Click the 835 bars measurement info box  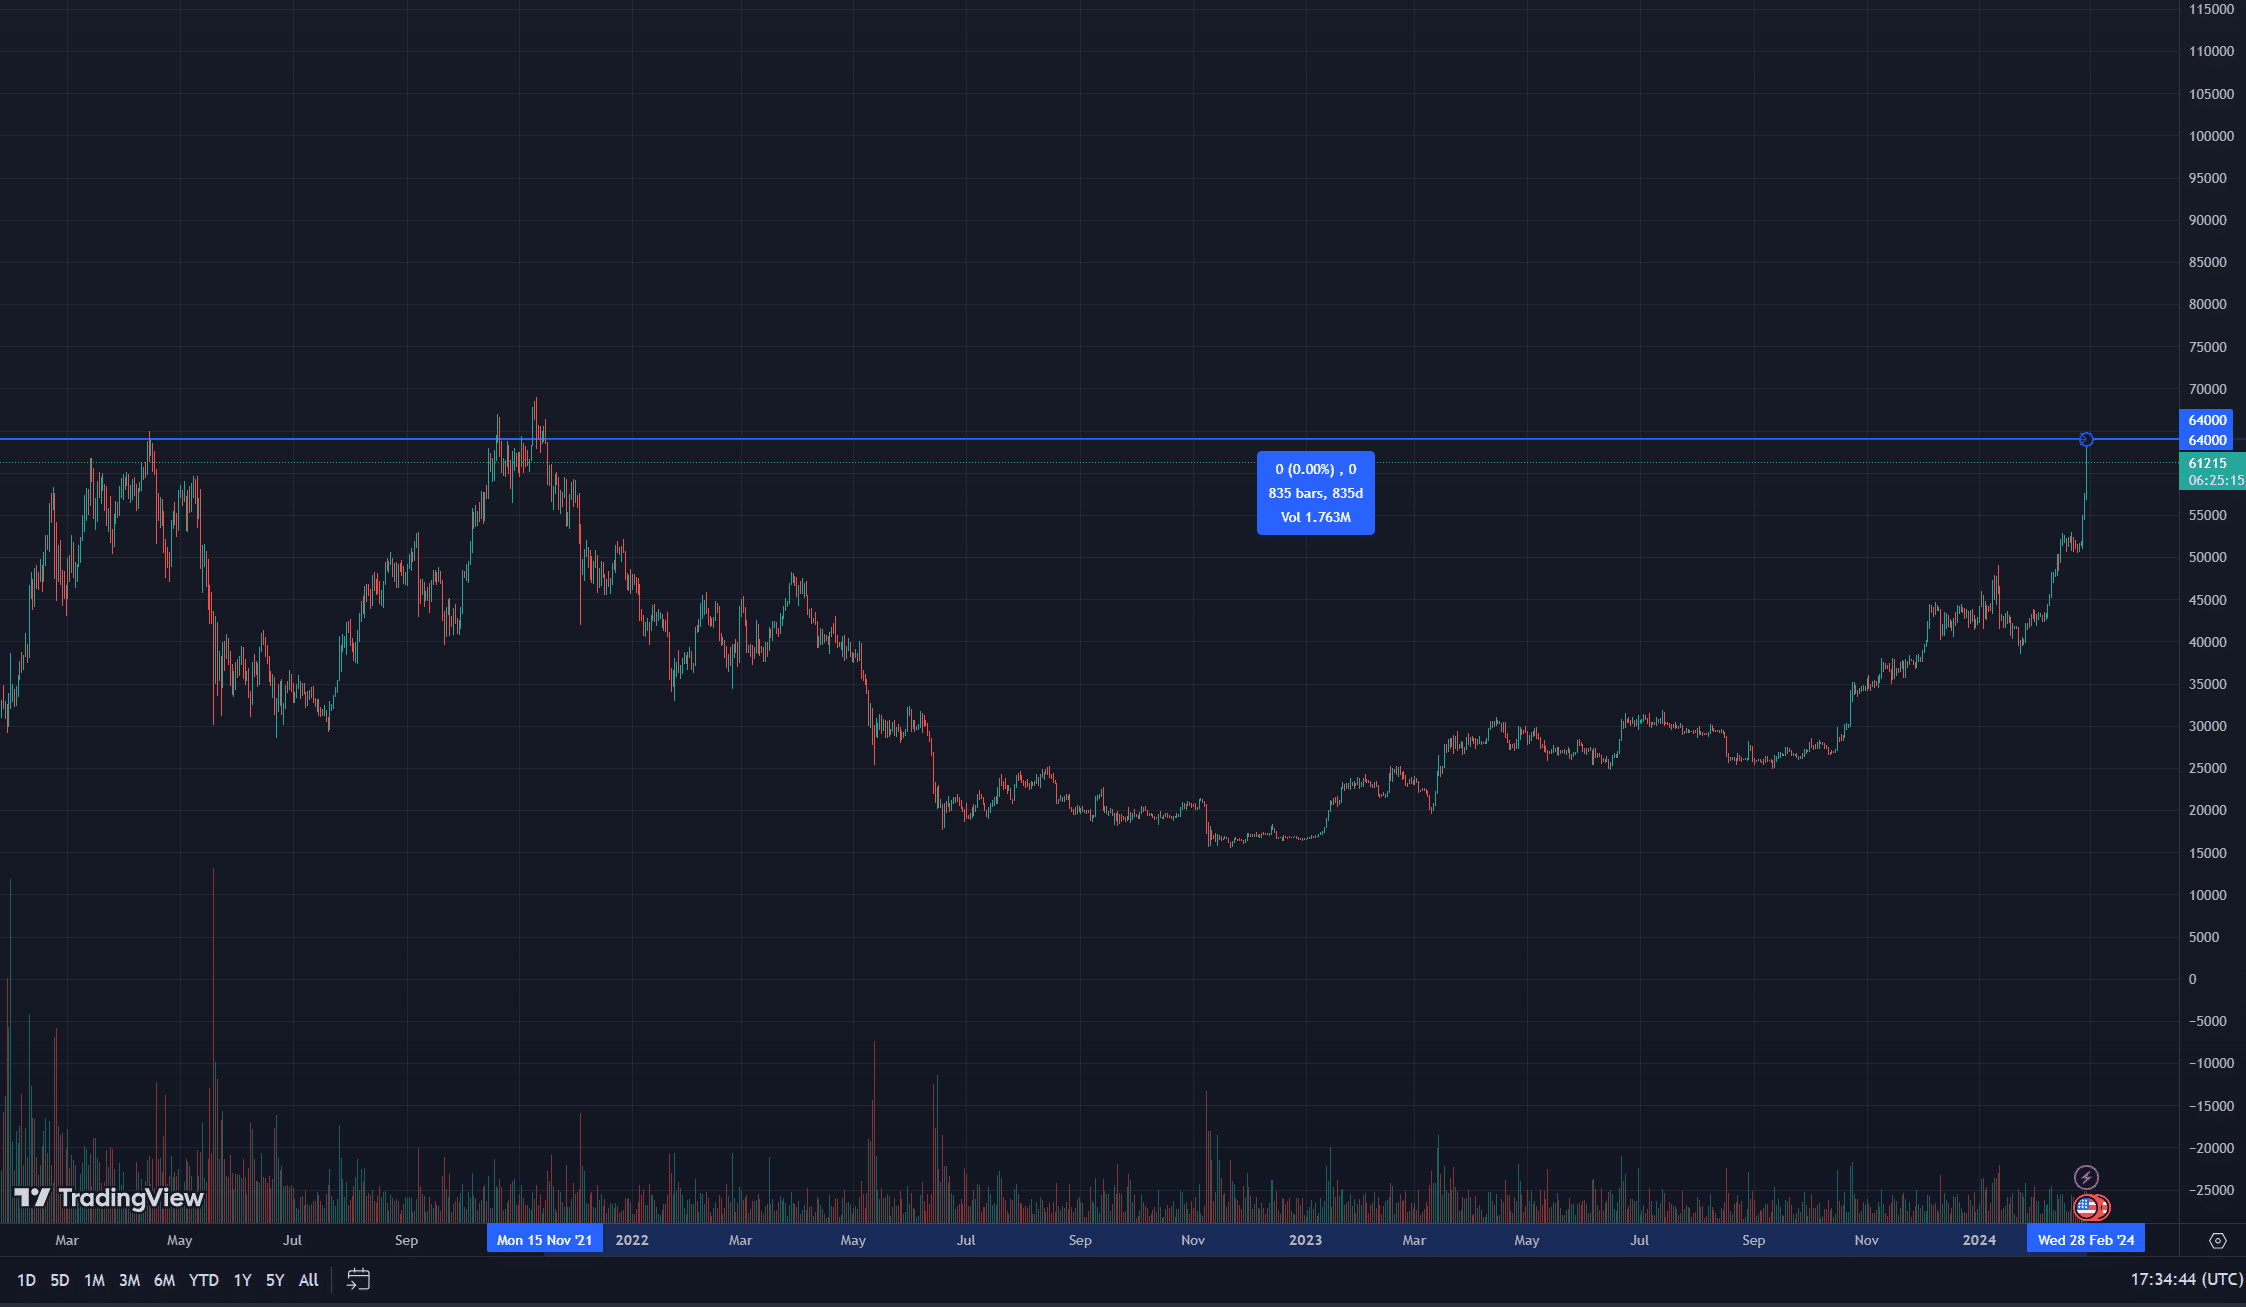point(1315,493)
